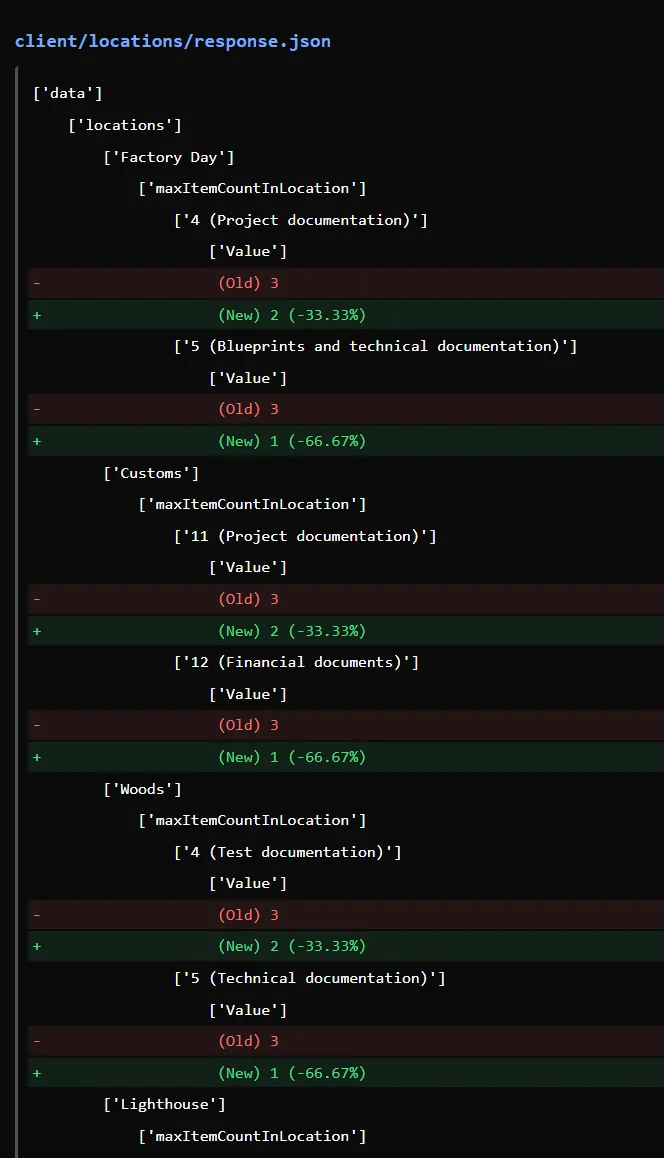
Task: Click '12 (Financial documents)' key
Action: (296, 662)
